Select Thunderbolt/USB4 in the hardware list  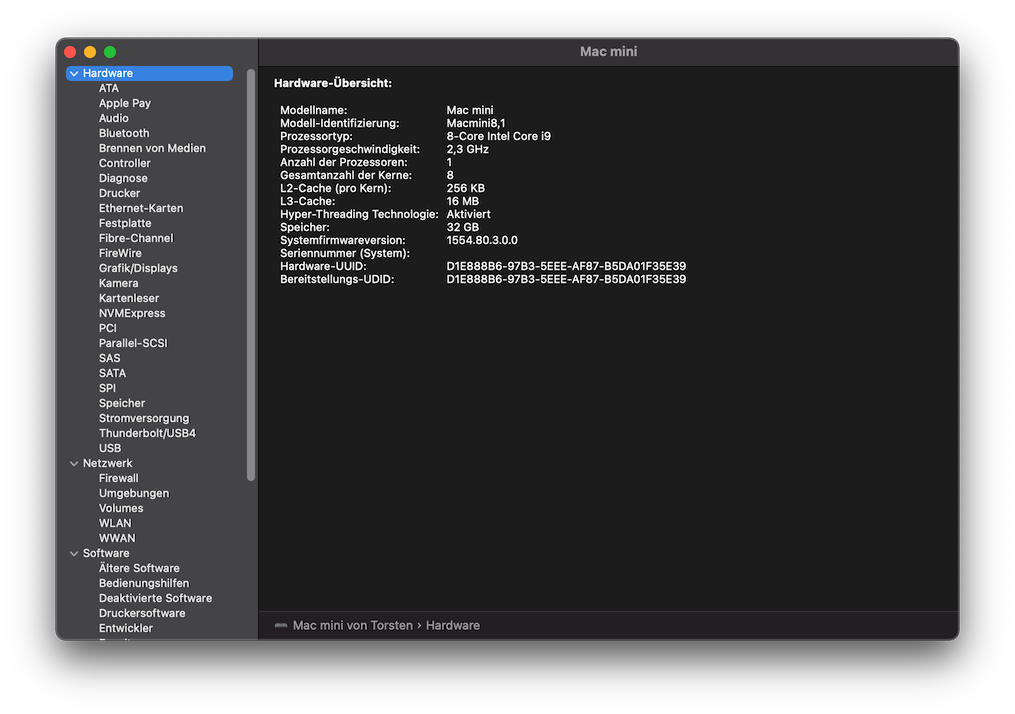coord(147,433)
